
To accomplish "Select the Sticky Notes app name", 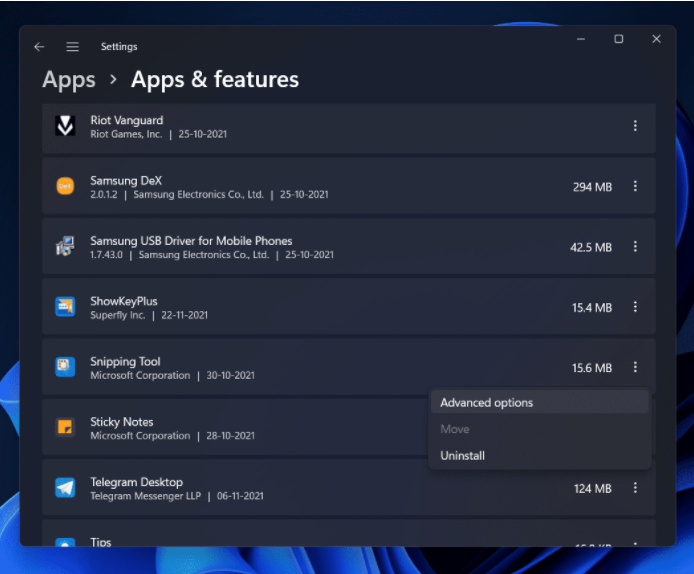I will [x=122, y=422].
